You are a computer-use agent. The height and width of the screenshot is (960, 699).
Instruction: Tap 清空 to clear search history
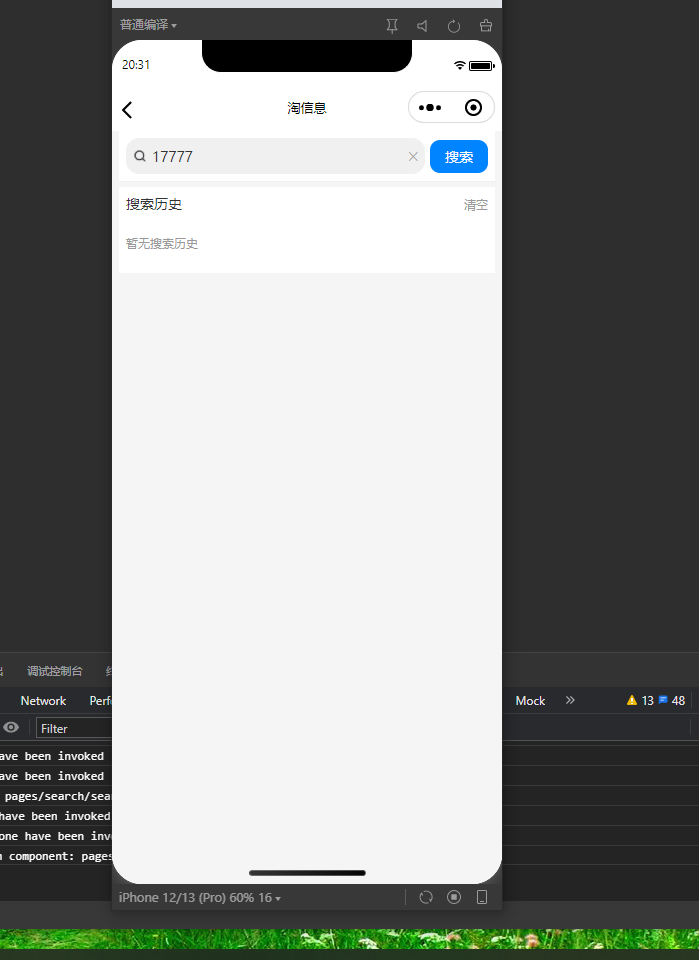[x=476, y=205]
